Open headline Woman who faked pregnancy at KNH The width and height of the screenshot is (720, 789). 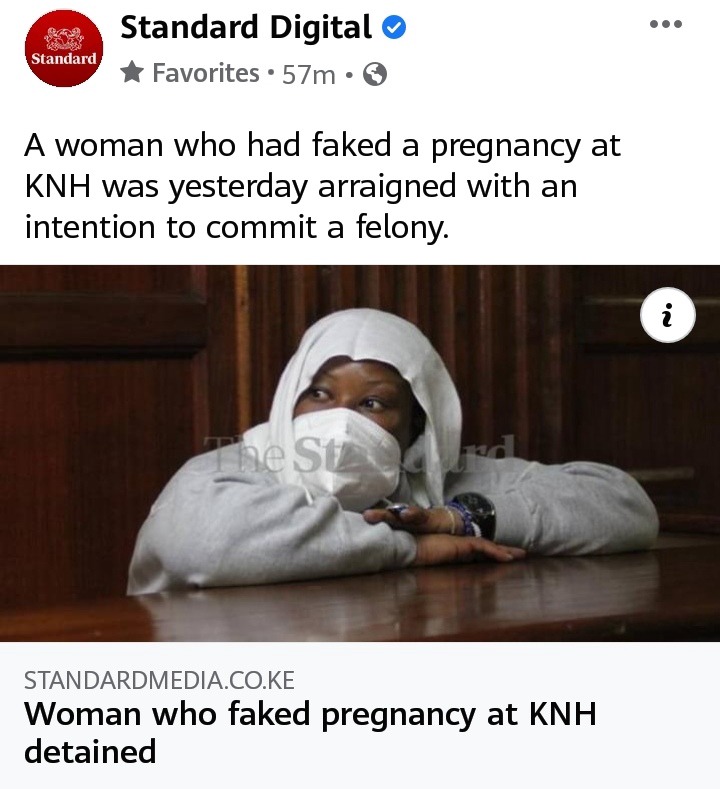(x=310, y=732)
